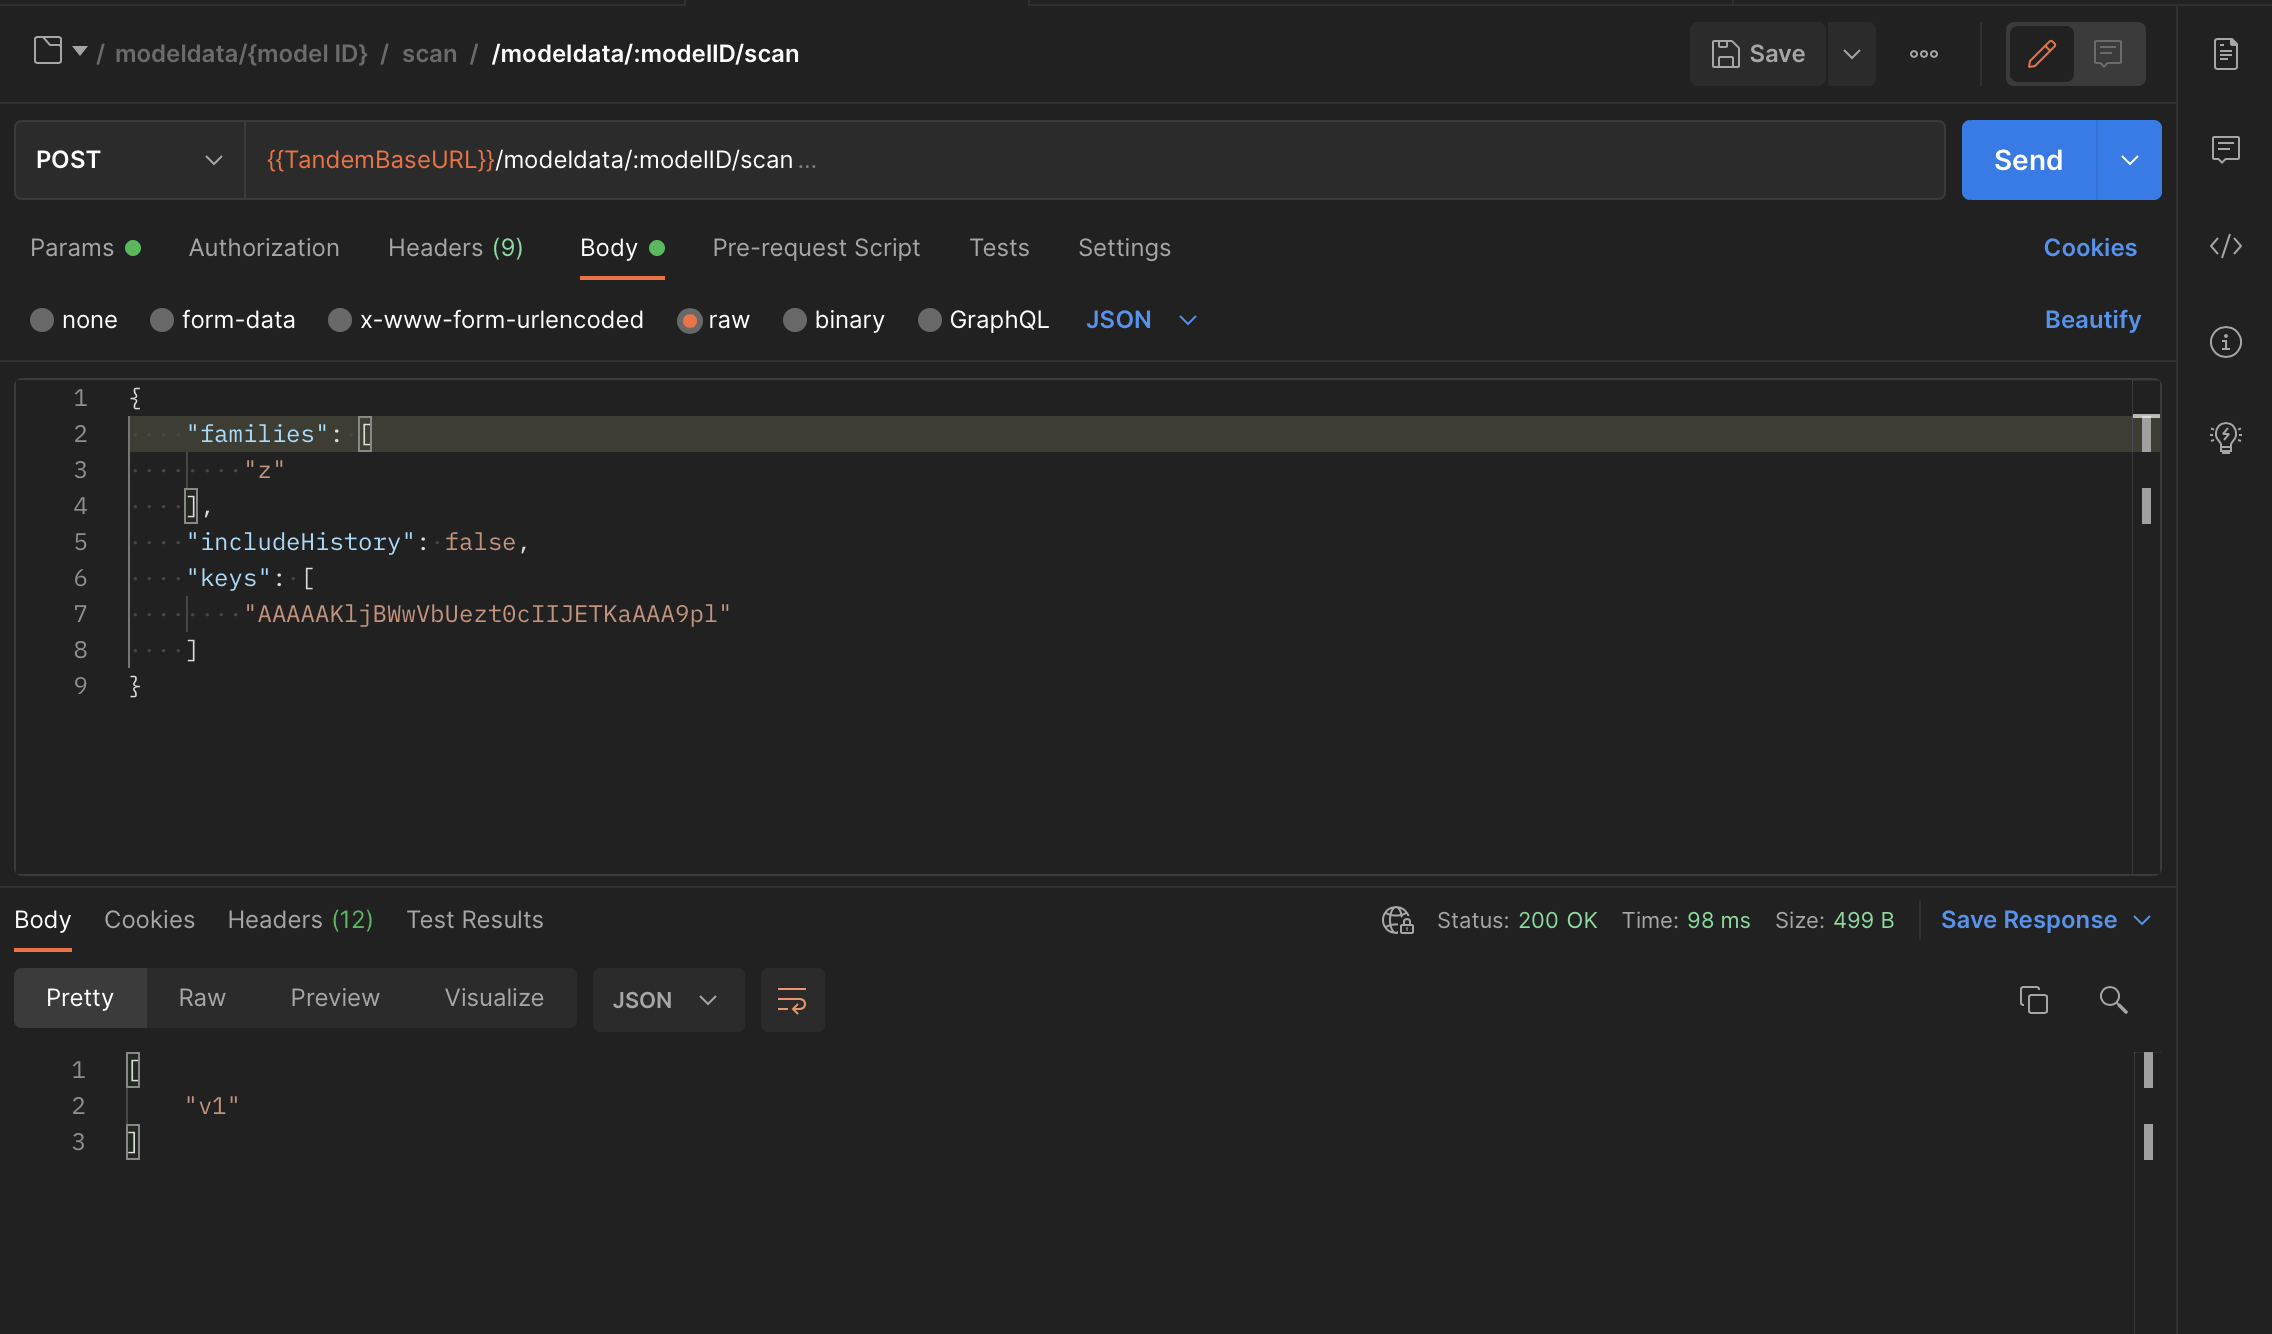Open the response Headers (12) tab

pyautogui.click(x=301, y=920)
